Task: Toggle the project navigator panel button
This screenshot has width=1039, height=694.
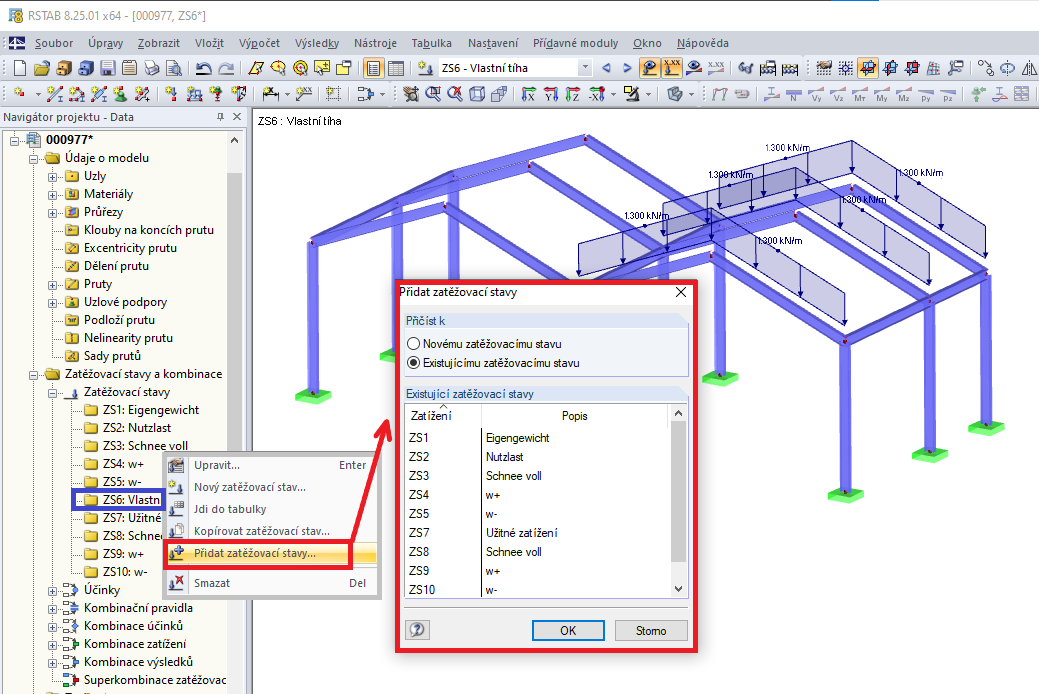Action: coord(374,68)
